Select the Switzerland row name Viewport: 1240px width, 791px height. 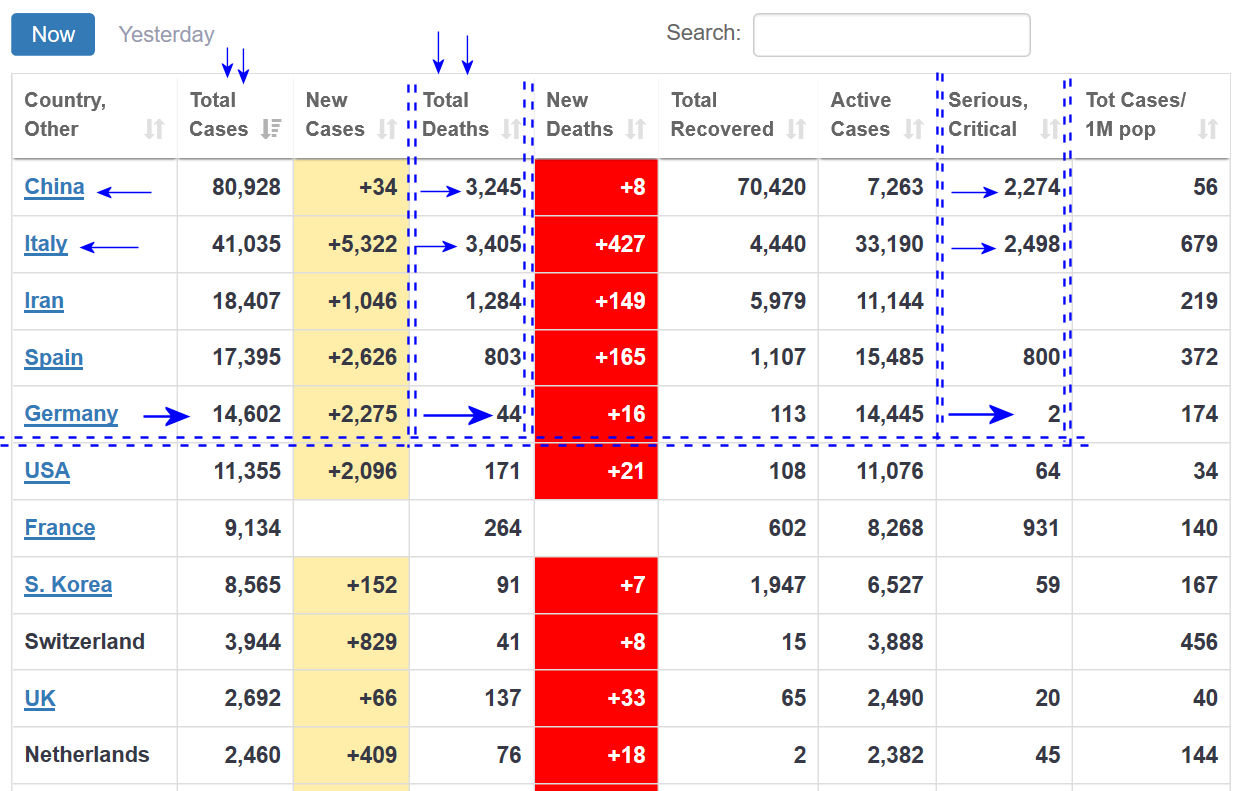coord(85,642)
